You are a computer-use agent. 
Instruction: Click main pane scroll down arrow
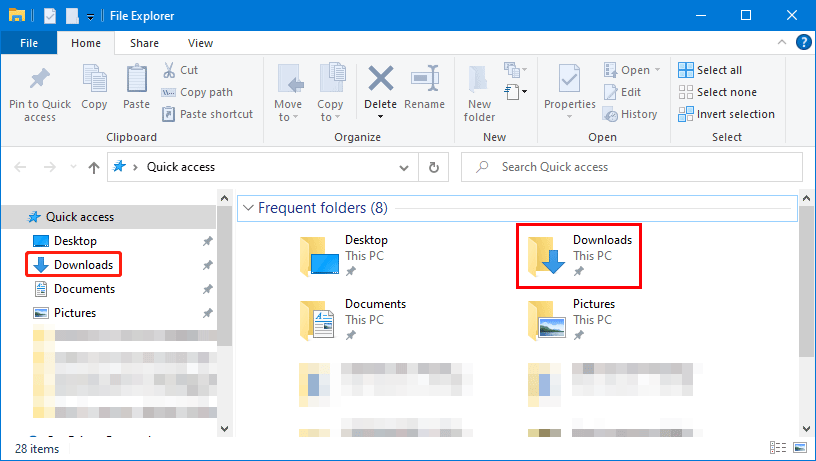(806, 429)
